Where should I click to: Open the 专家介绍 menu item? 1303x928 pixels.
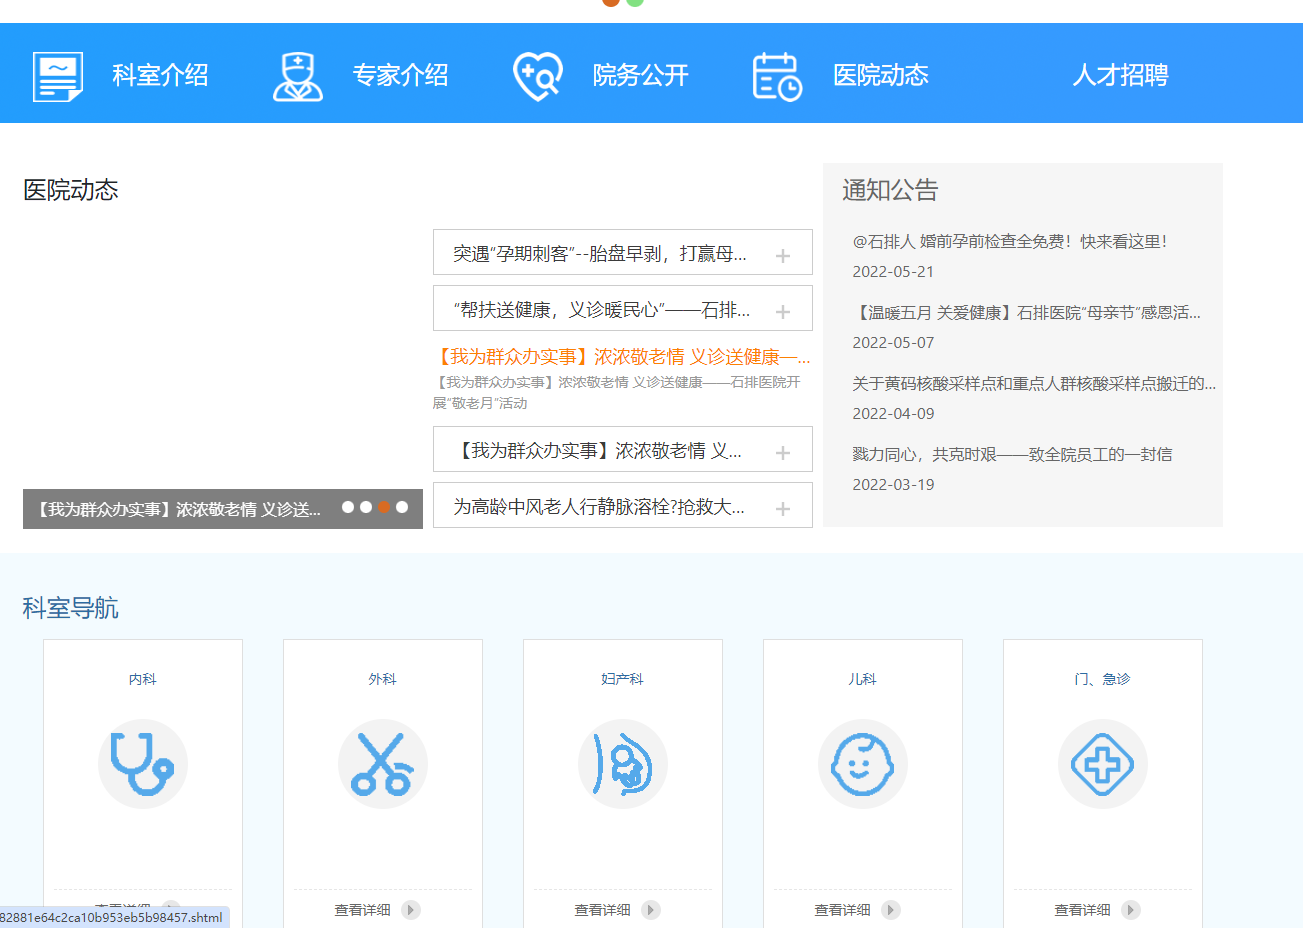(400, 75)
